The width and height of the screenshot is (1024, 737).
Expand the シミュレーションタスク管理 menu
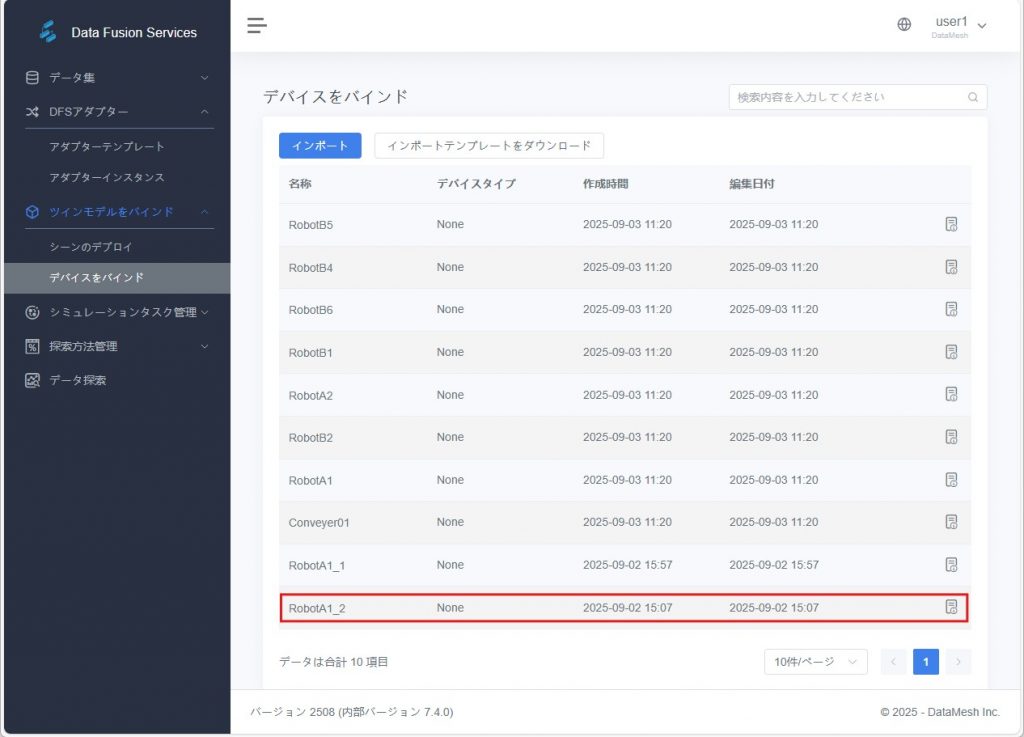pyautogui.click(x=115, y=312)
